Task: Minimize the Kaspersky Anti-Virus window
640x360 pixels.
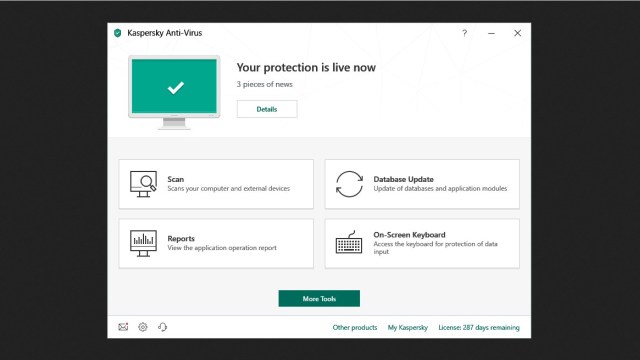Action: pyautogui.click(x=491, y=33)
